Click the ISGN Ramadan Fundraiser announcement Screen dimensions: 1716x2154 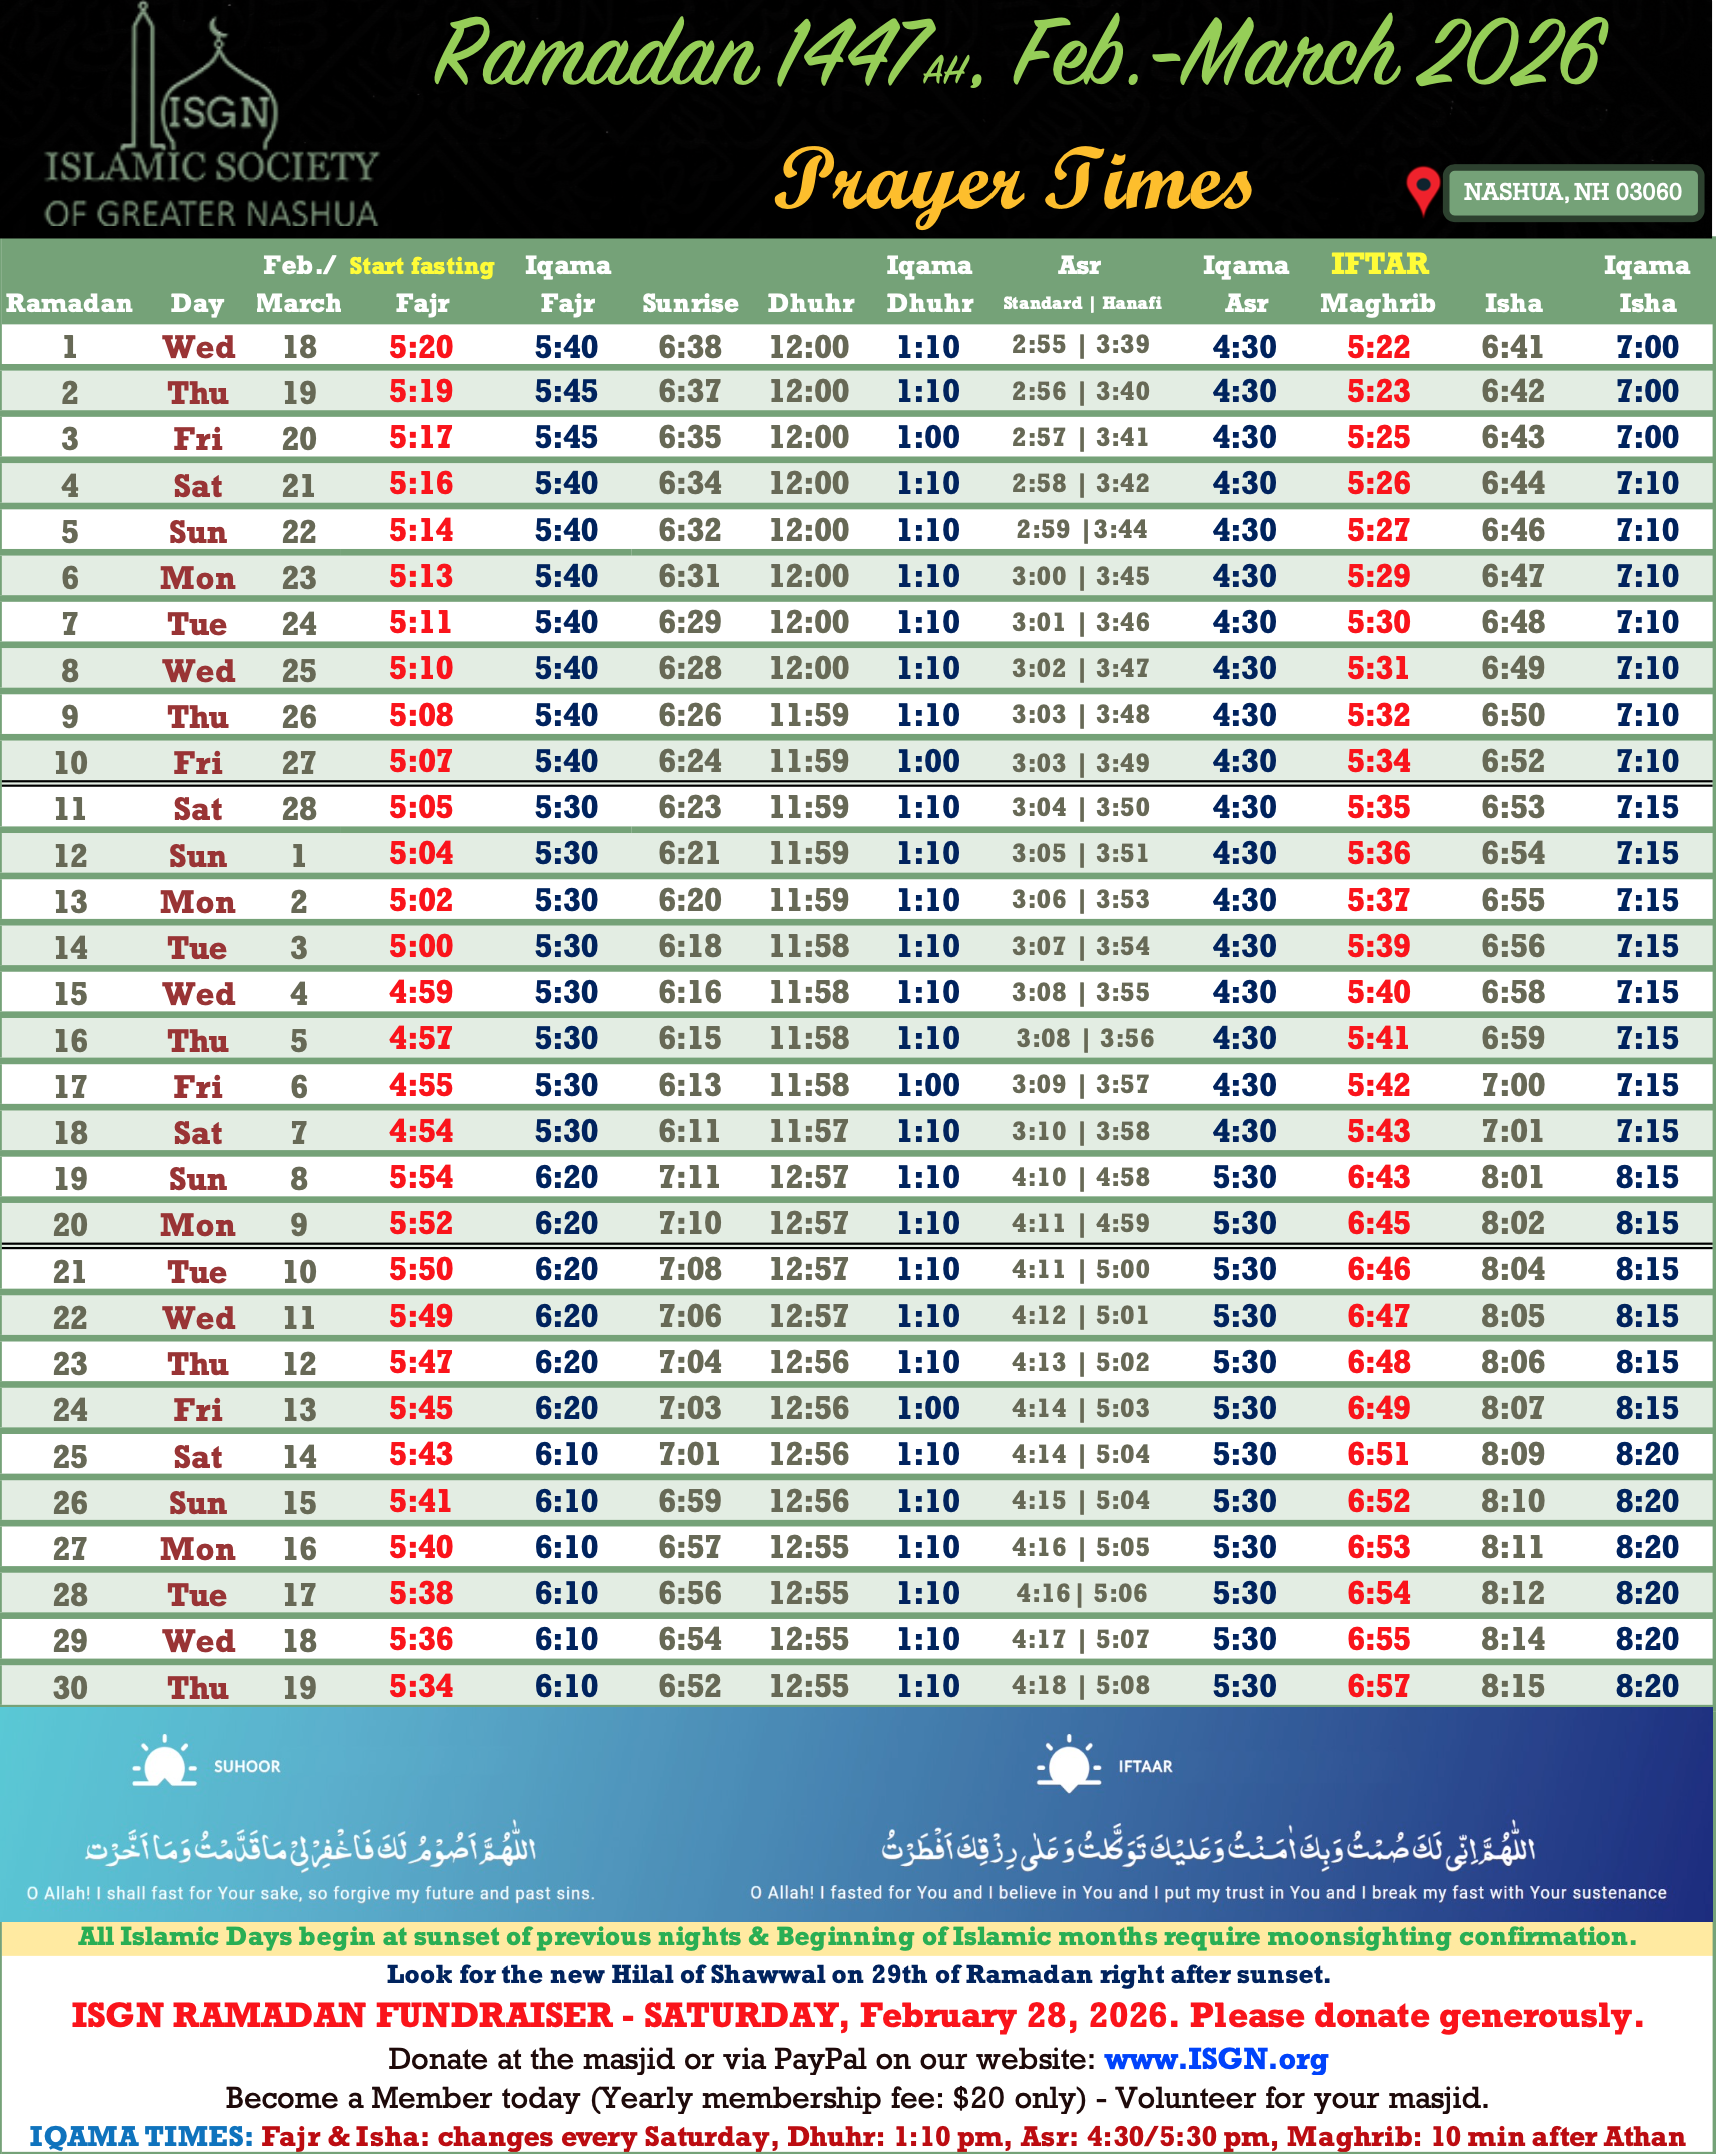click(857, 2015)
